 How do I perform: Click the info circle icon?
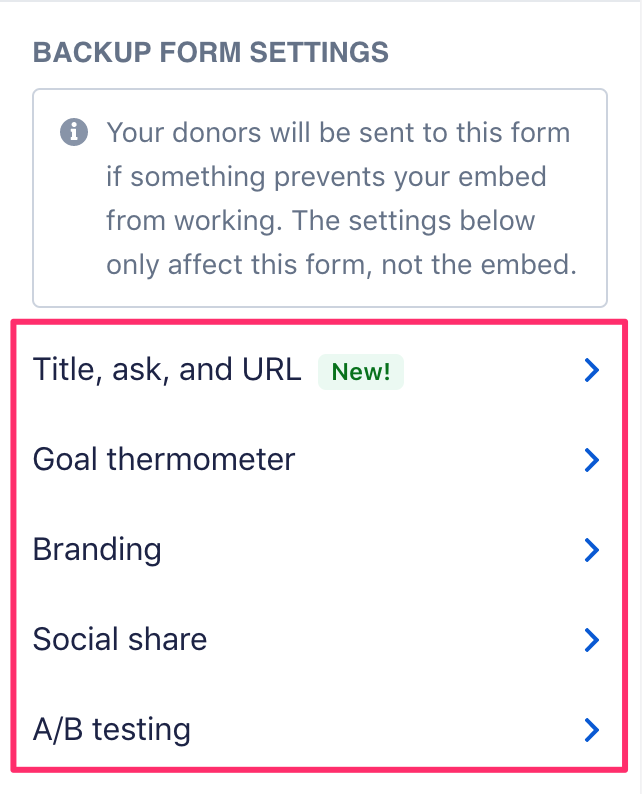click(x=74, y=133)
